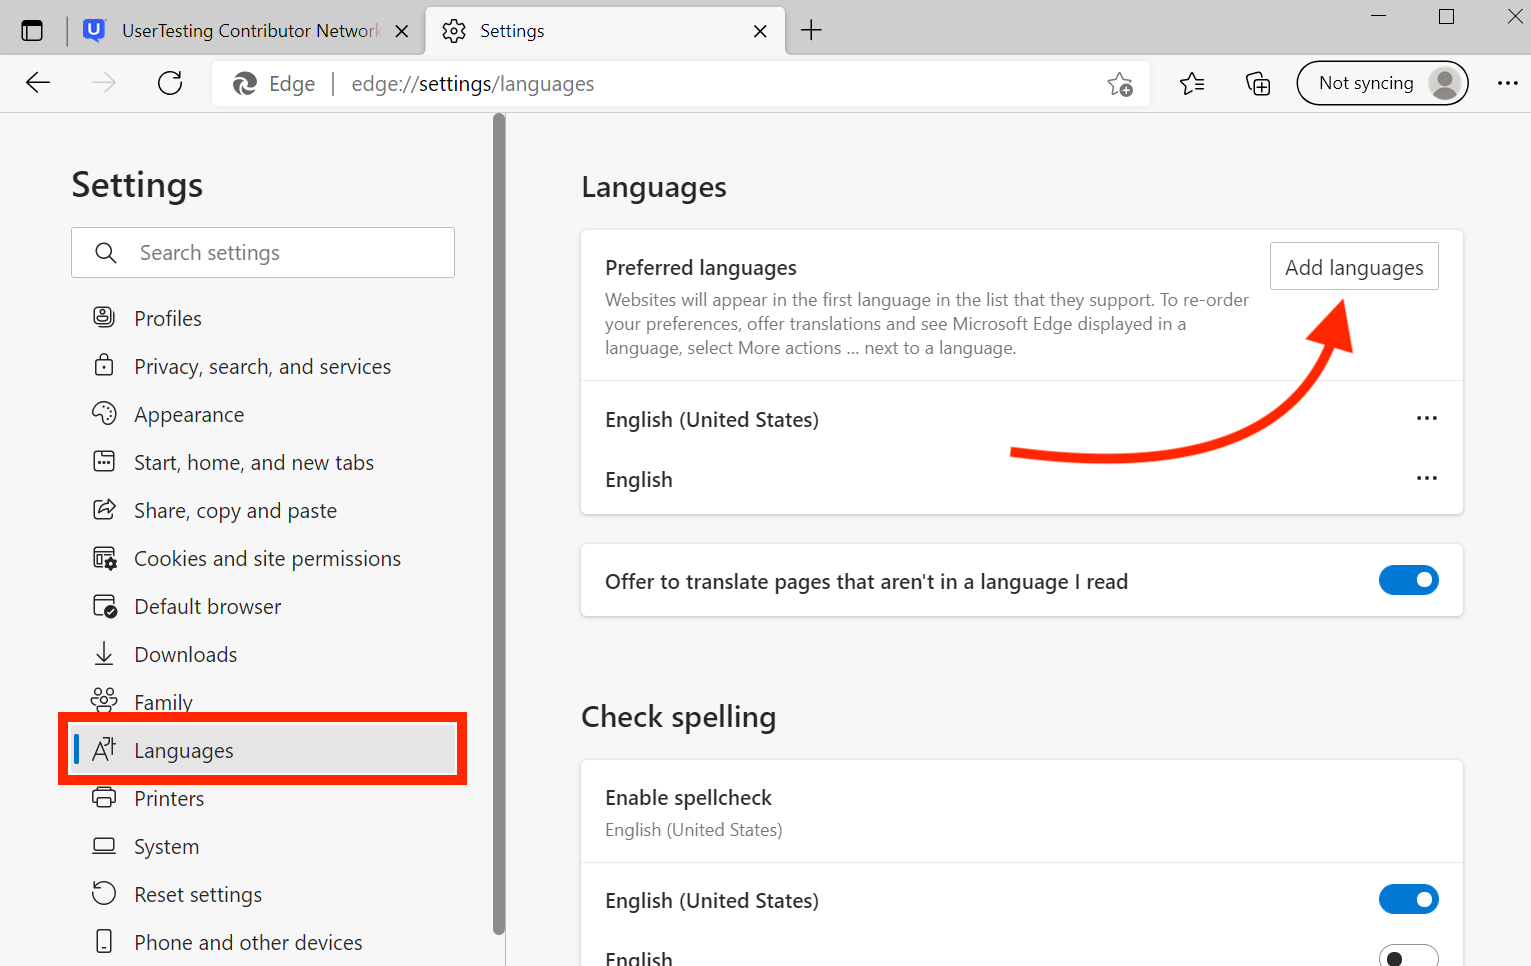Switch to the UserTesting Contributor Network tab
Image resolution: width=1531 pixels, height=966 pixels.
click(x=245, y=31)
